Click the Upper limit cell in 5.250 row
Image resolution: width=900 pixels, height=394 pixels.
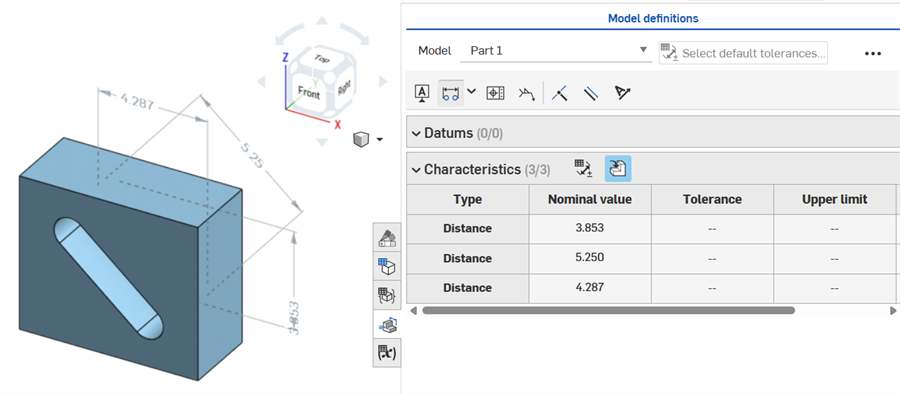point(835,258)
